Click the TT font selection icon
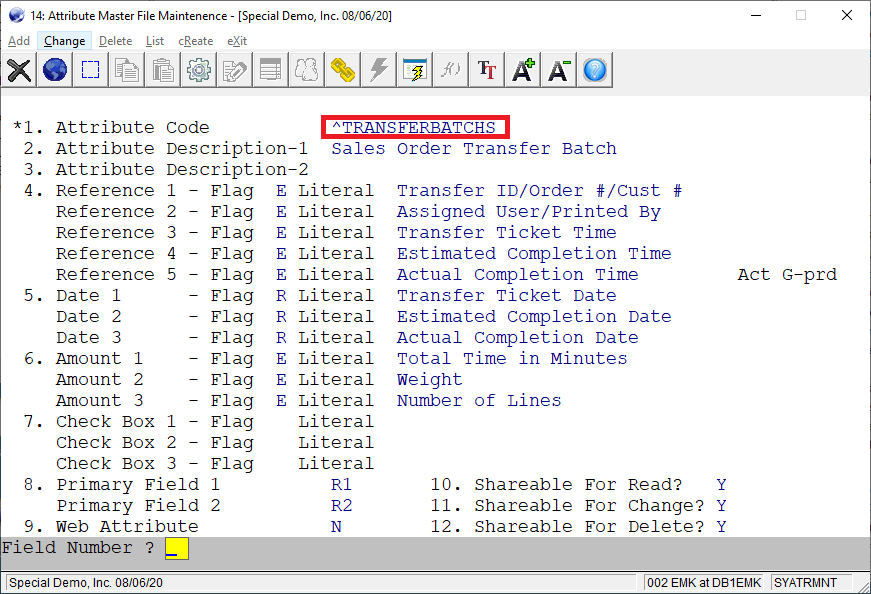871x594 pixels. click(487, 70)
